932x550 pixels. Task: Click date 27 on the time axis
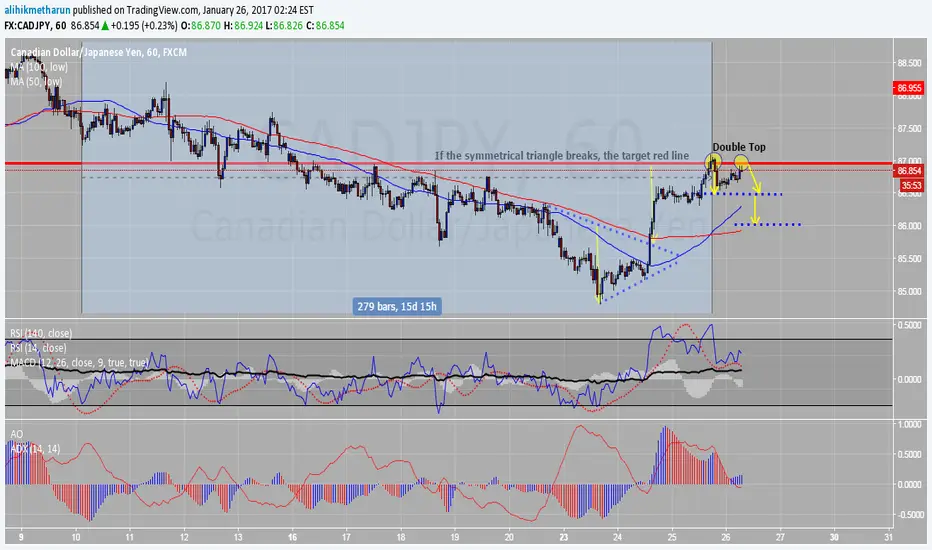[780, 537]
